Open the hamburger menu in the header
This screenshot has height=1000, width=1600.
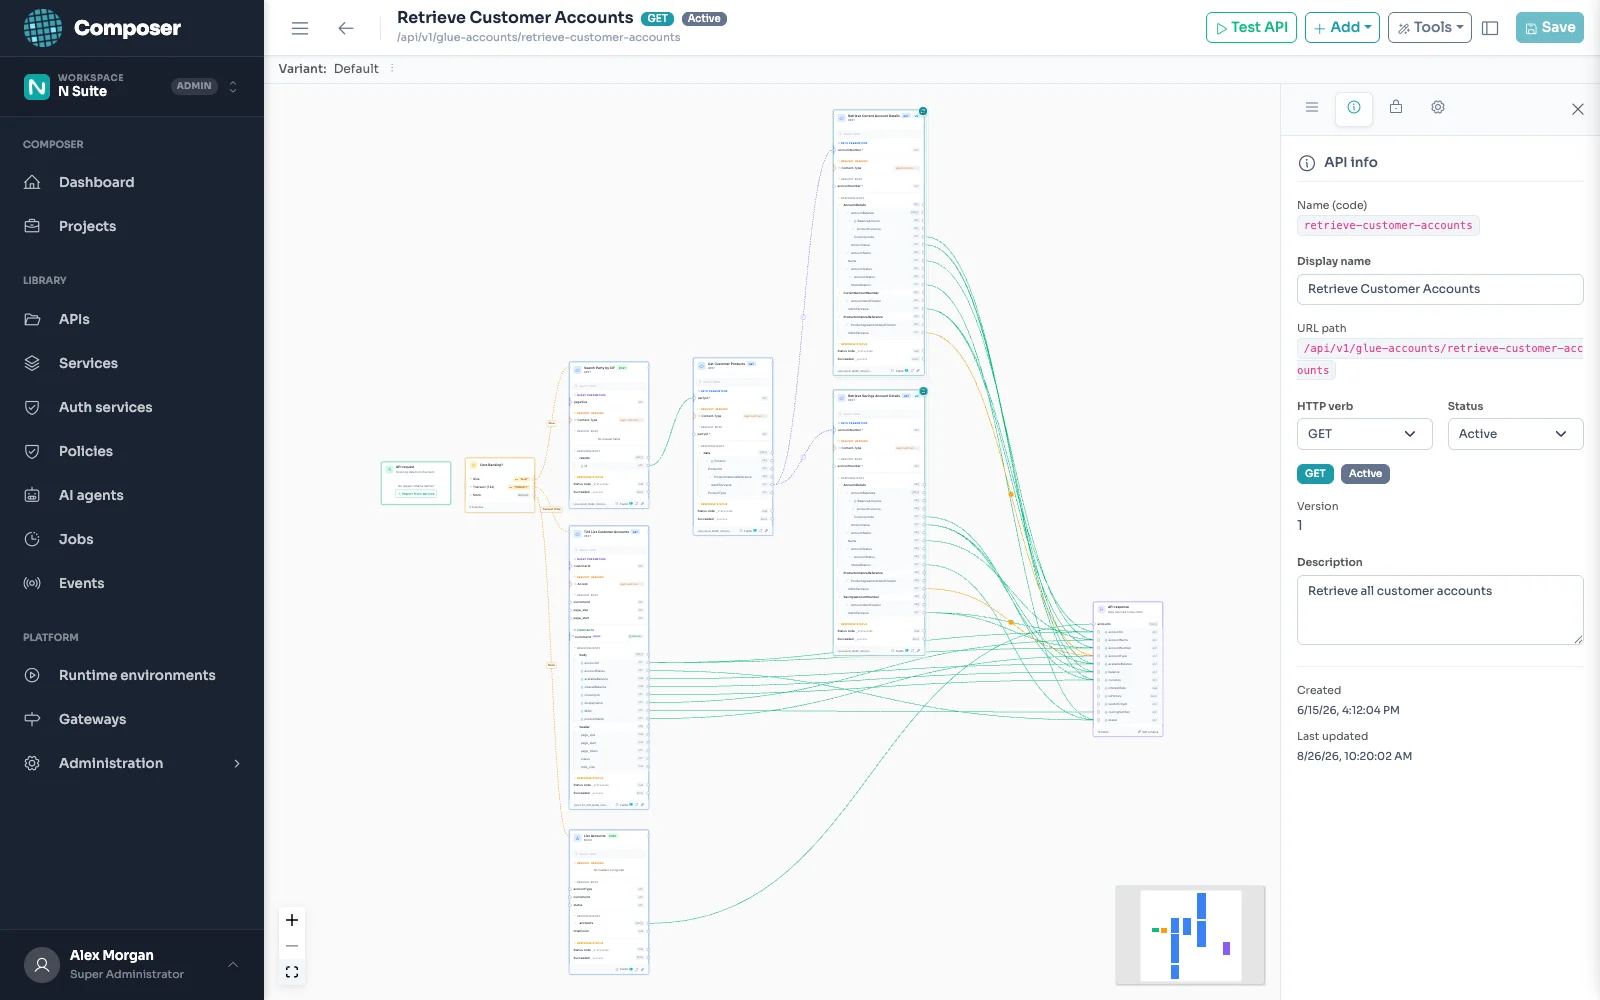pos(300,28)
